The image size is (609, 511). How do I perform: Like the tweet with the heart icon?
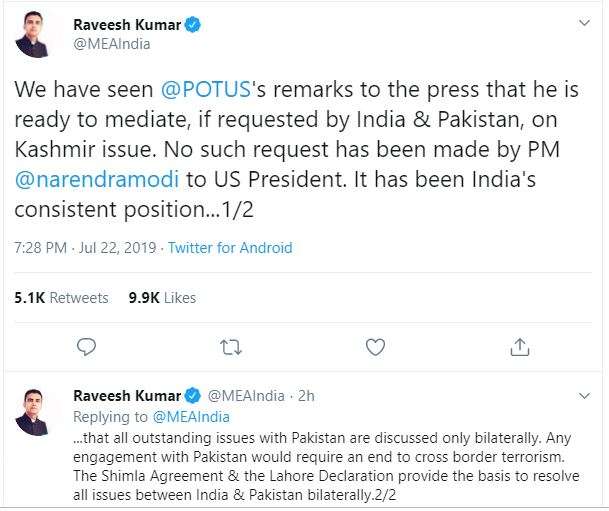coord(376,347)
